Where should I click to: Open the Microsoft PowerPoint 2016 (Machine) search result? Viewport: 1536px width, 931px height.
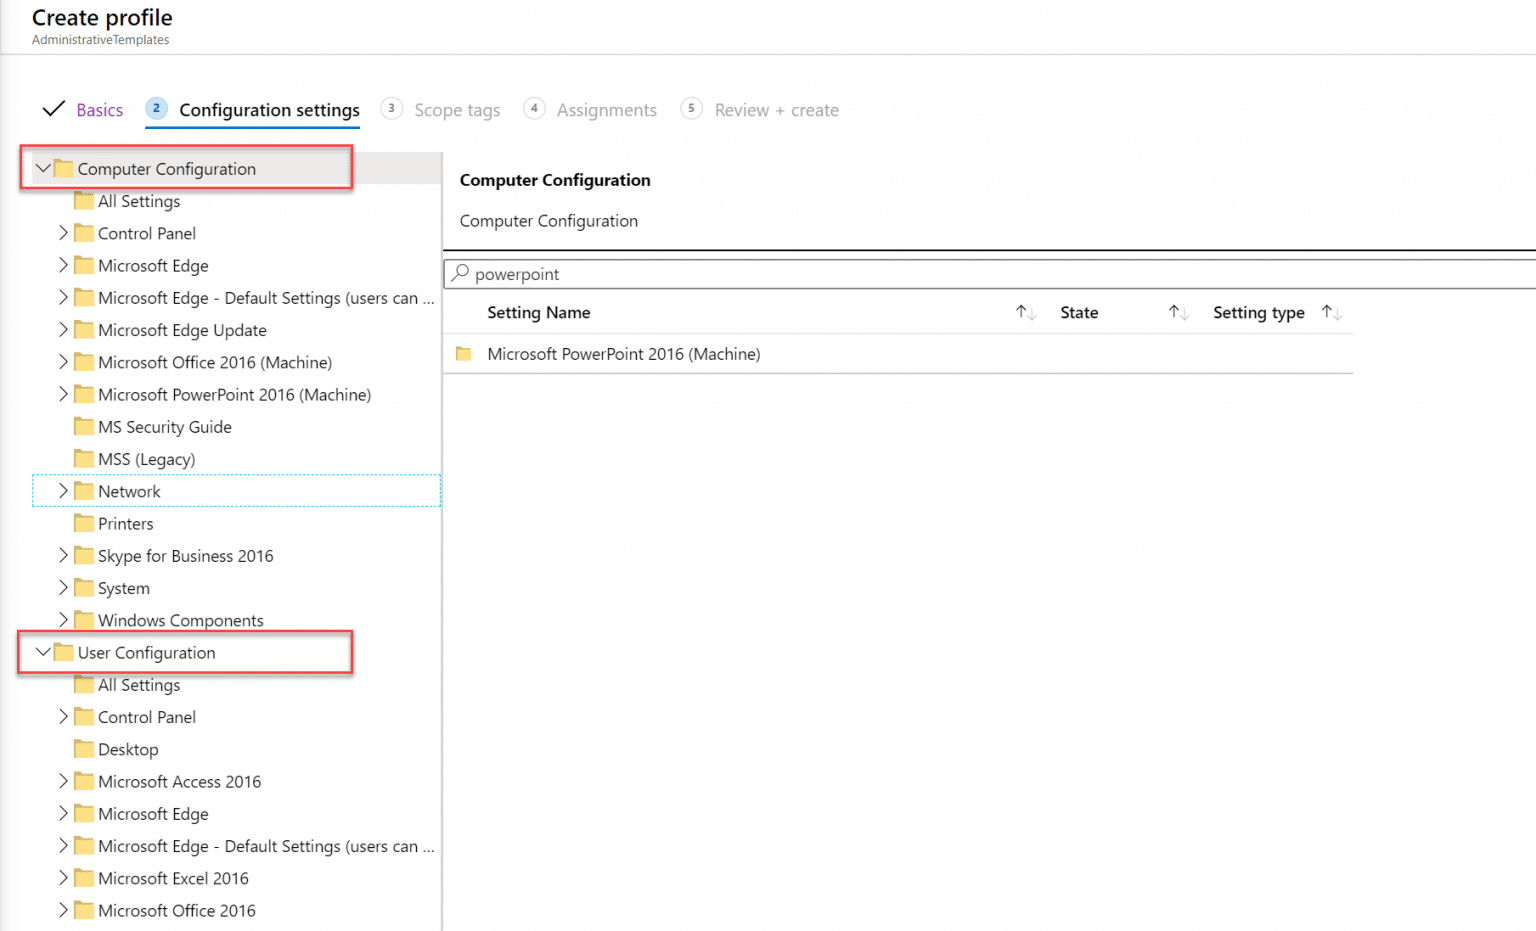pyautogui.click(x=622, y=353)
